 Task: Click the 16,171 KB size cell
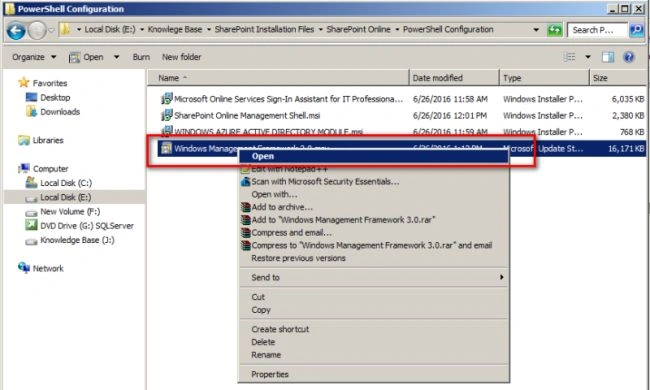point(626,149)
